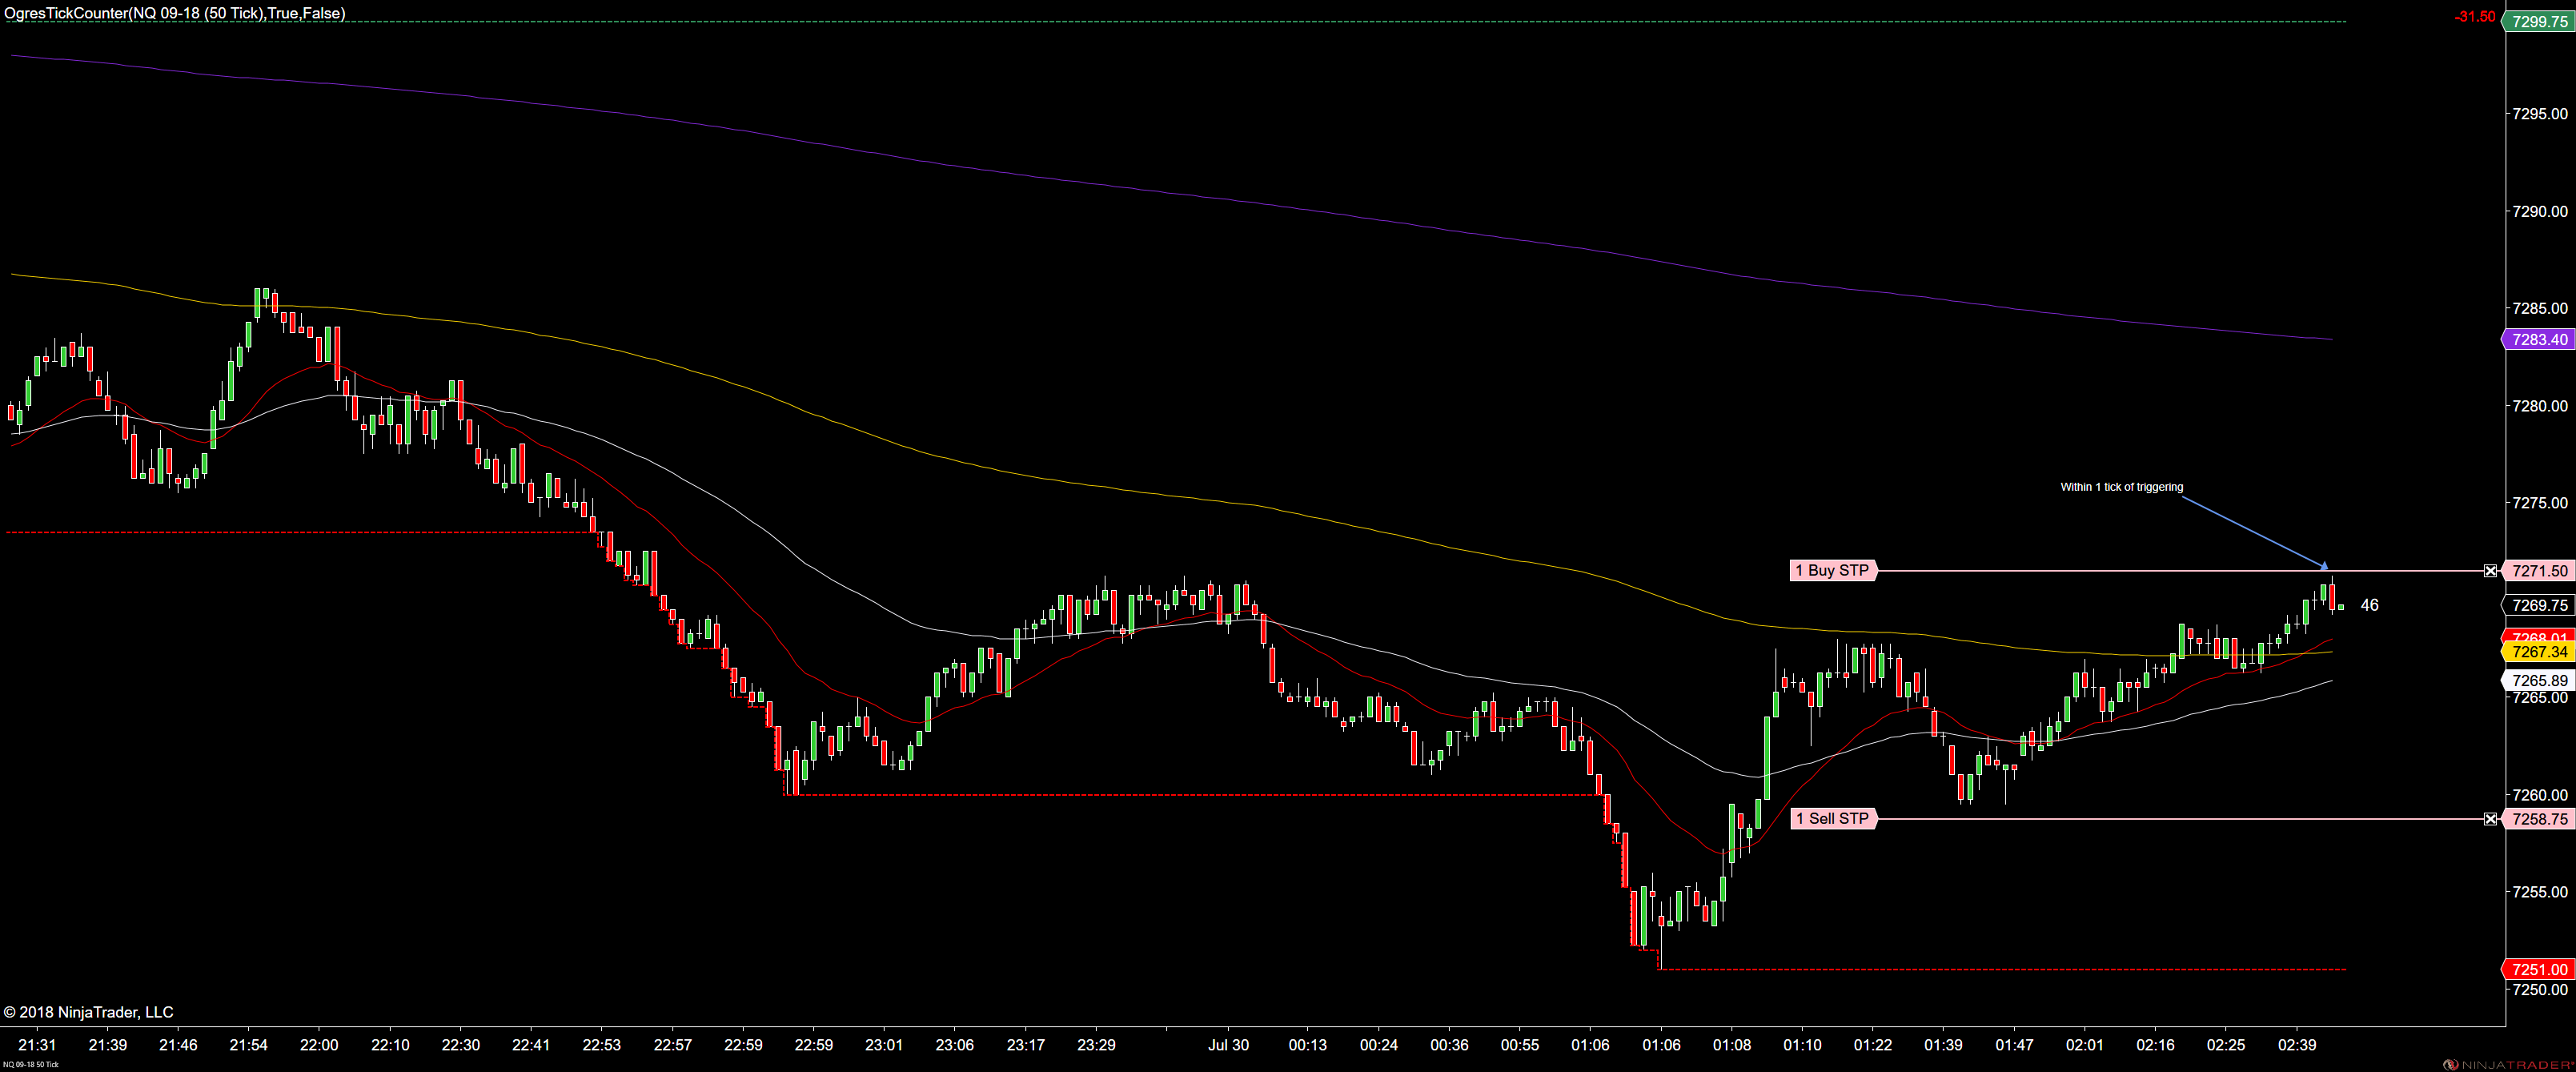Cancel the Sell STP order with X icon

pos(2490,818)
